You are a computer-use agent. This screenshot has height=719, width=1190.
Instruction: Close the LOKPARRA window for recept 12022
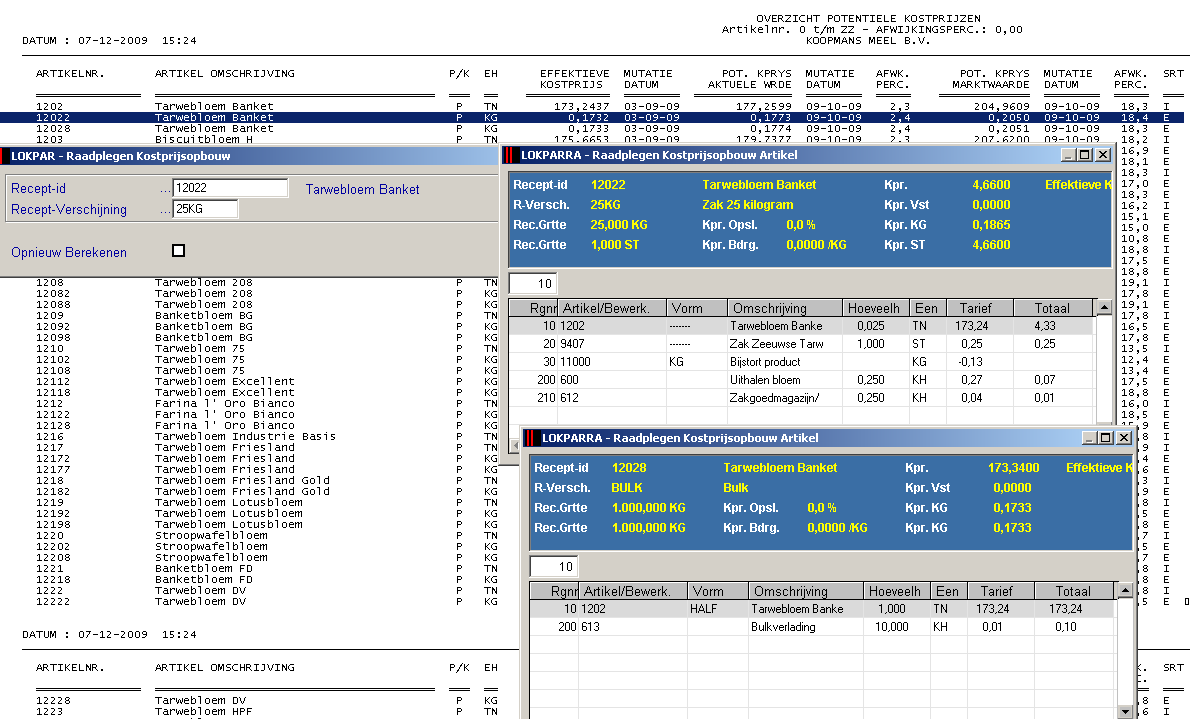point(1103,155)
